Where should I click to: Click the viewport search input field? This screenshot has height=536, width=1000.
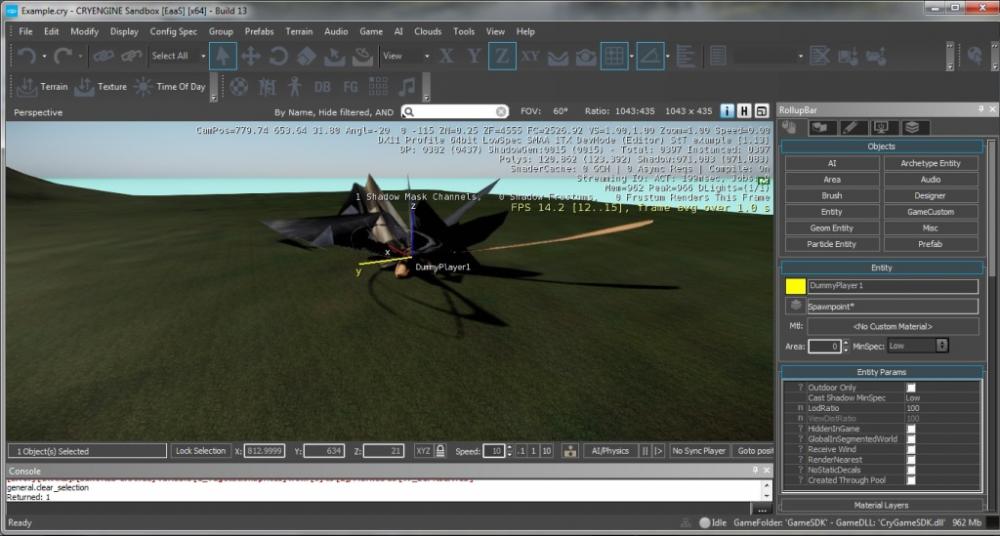tap(455, 112)
